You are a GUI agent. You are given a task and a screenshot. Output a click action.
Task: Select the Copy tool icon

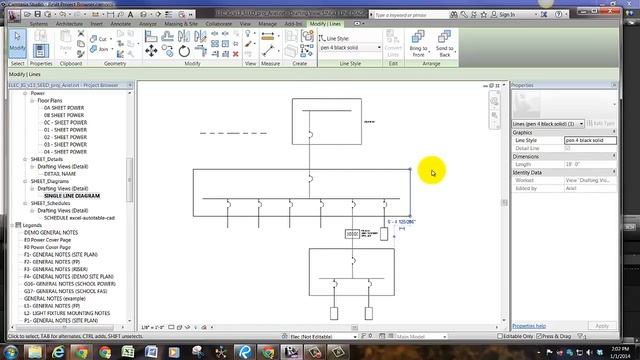167,51
